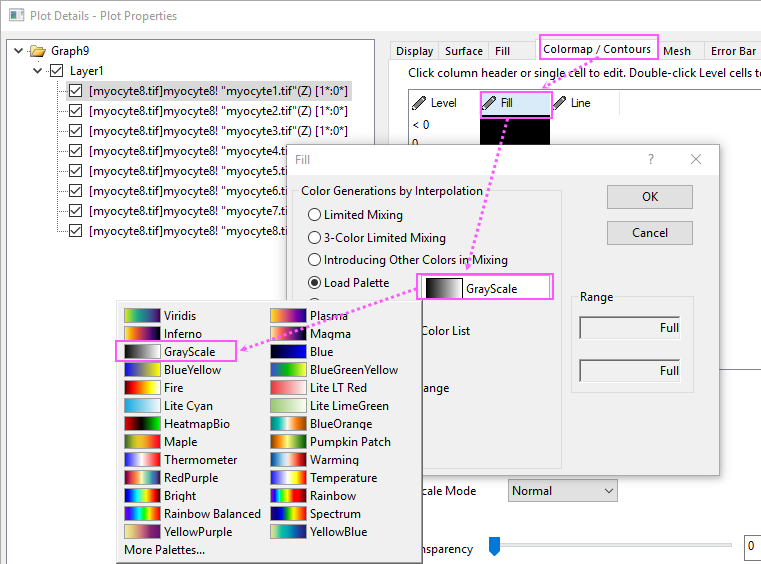Select the Load Palette radio button
Viewport: 761px width, 564px height.
[x=314, y=282]
